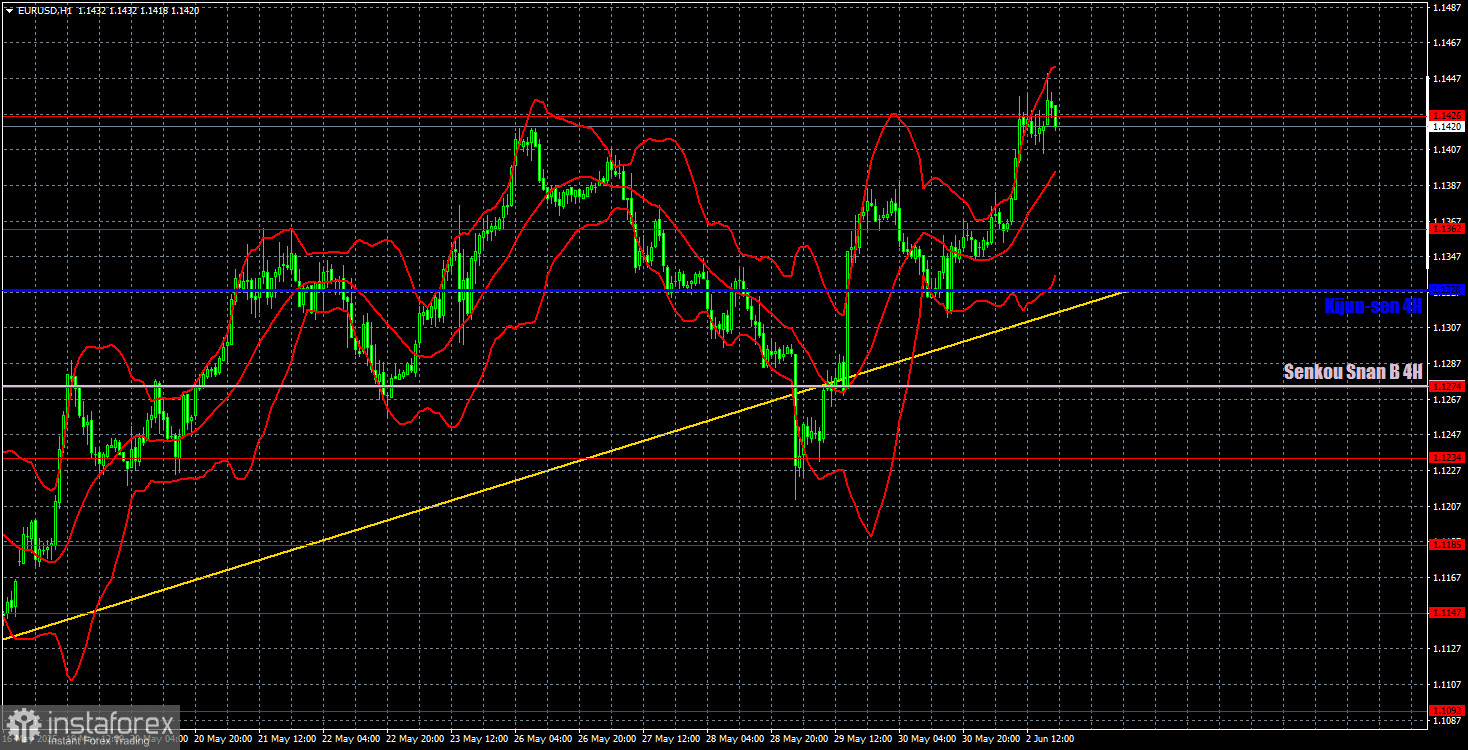Click the 20 May 20:00 time label
The width and height of the screenshot is (1468, 750).
click(225, 739)
